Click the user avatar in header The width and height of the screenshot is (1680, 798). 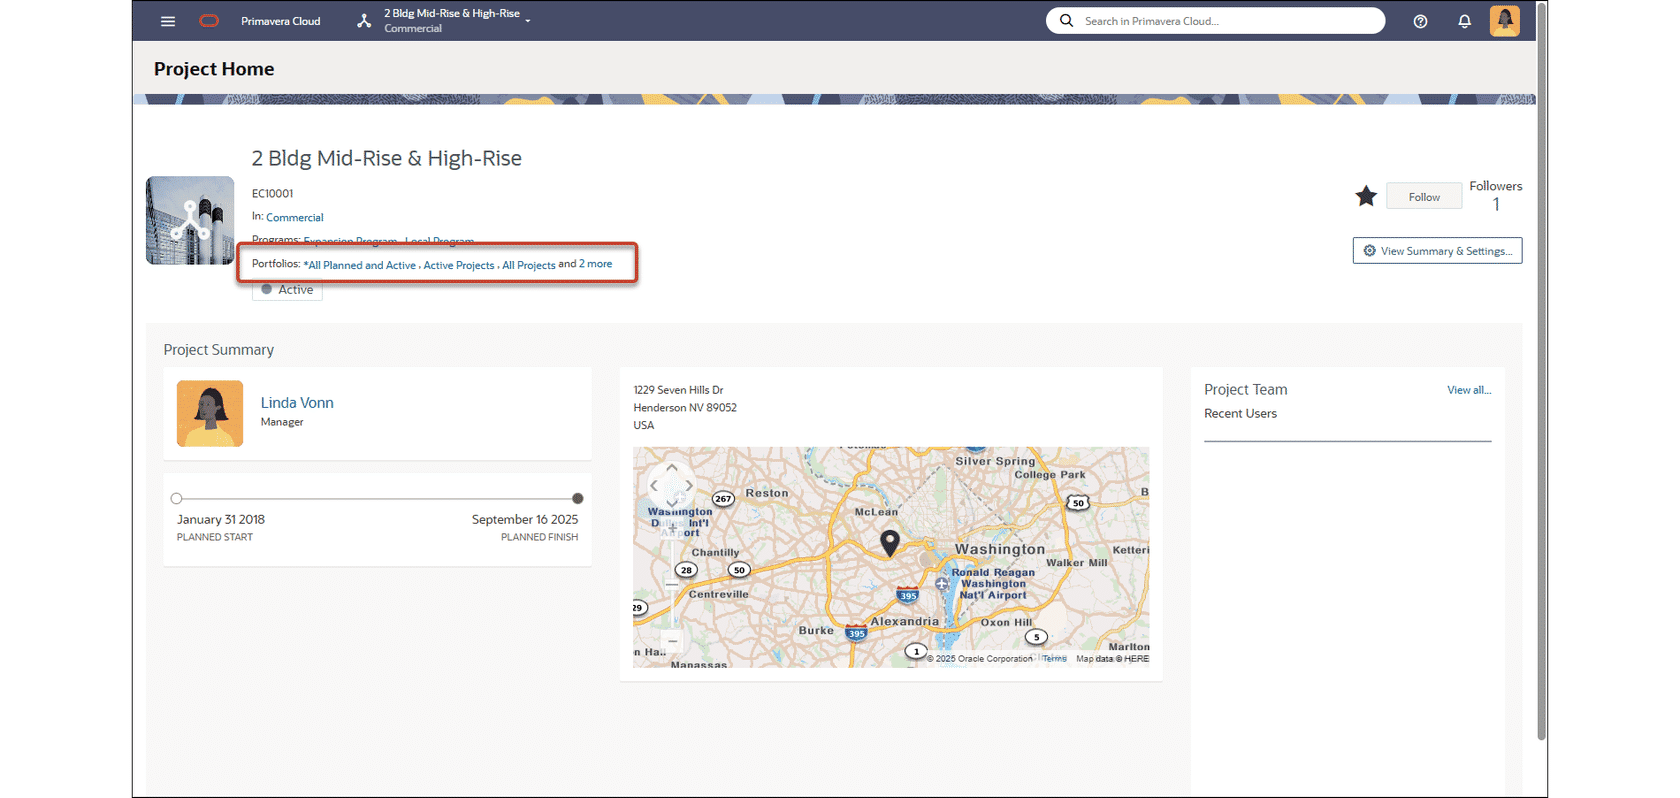(1504, 21)
